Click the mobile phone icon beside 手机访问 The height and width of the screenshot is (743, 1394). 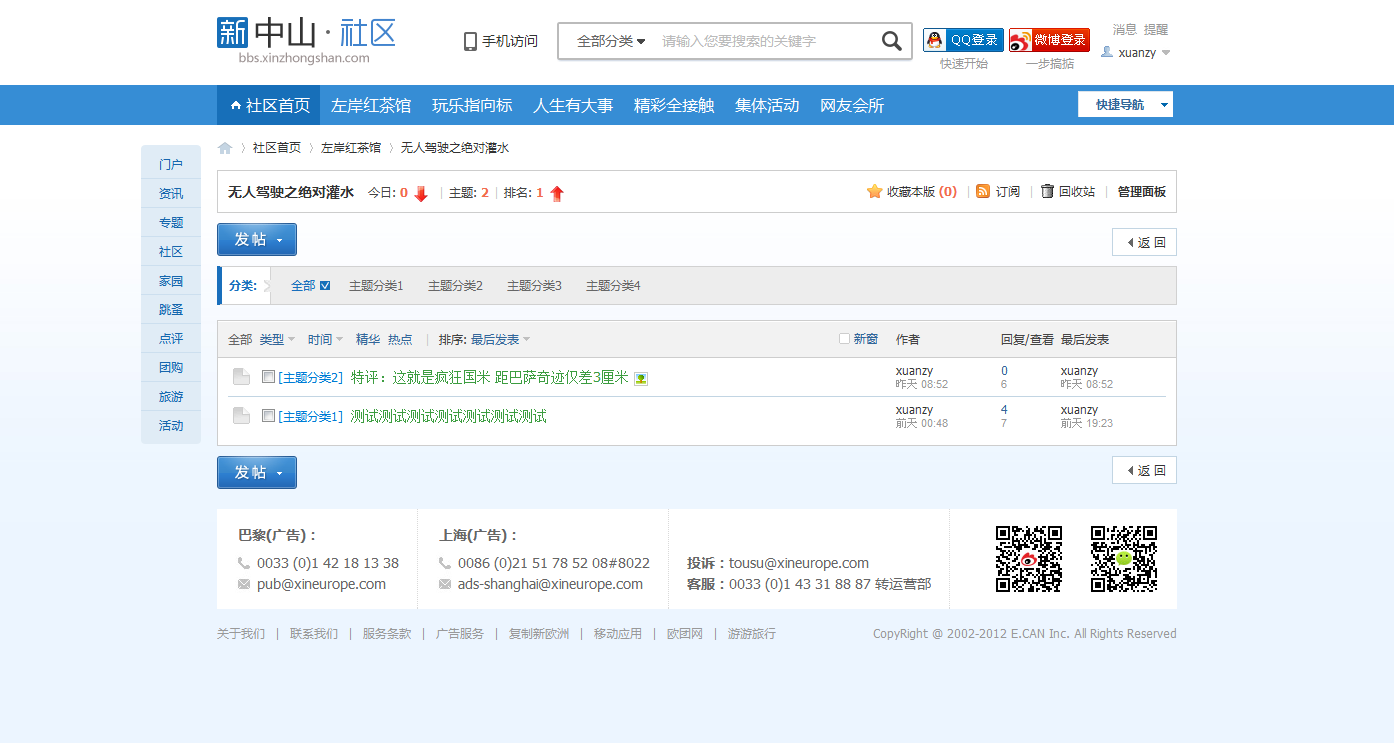coord(470,41)
